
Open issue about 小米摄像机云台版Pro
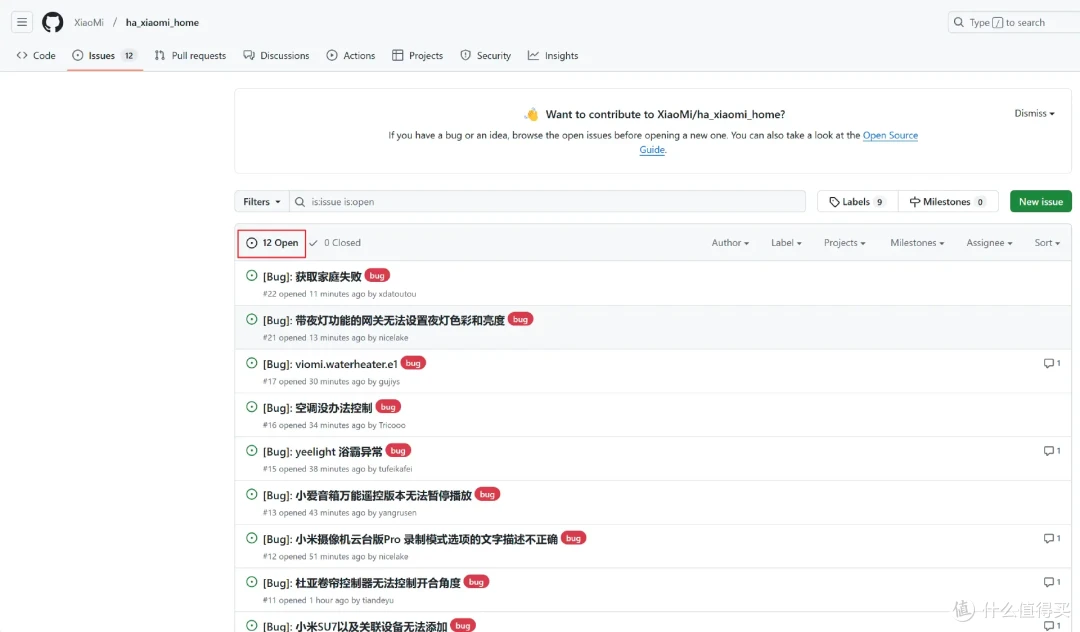pos(410,539)
